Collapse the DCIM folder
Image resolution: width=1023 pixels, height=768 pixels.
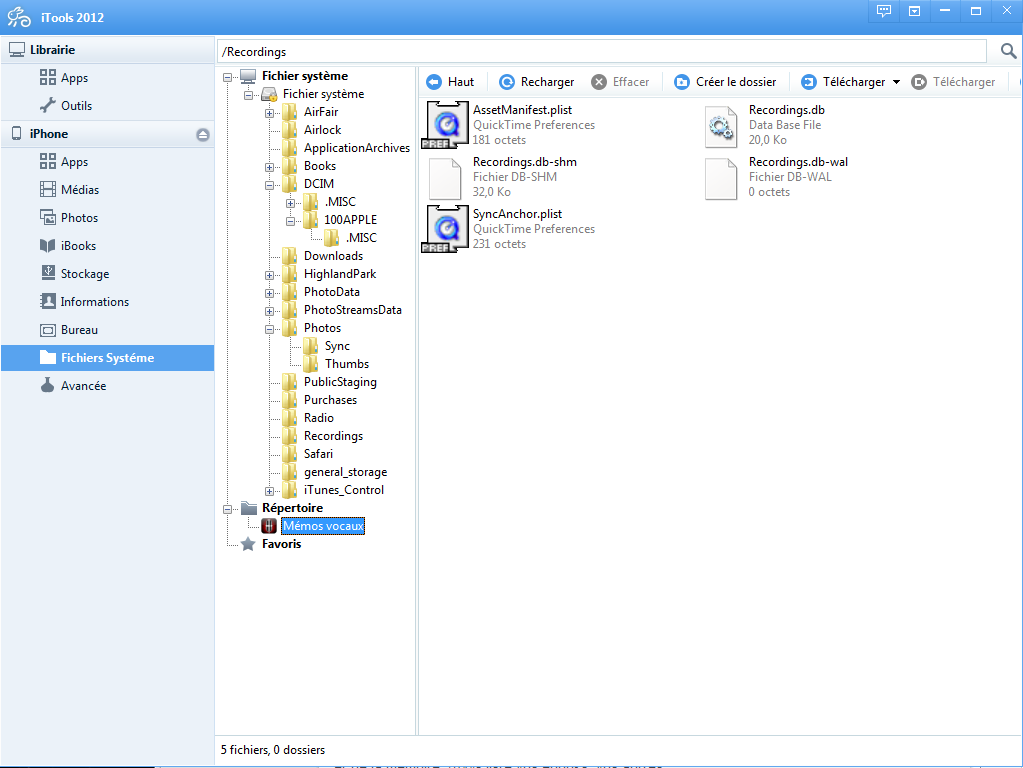tap(269, 185)
